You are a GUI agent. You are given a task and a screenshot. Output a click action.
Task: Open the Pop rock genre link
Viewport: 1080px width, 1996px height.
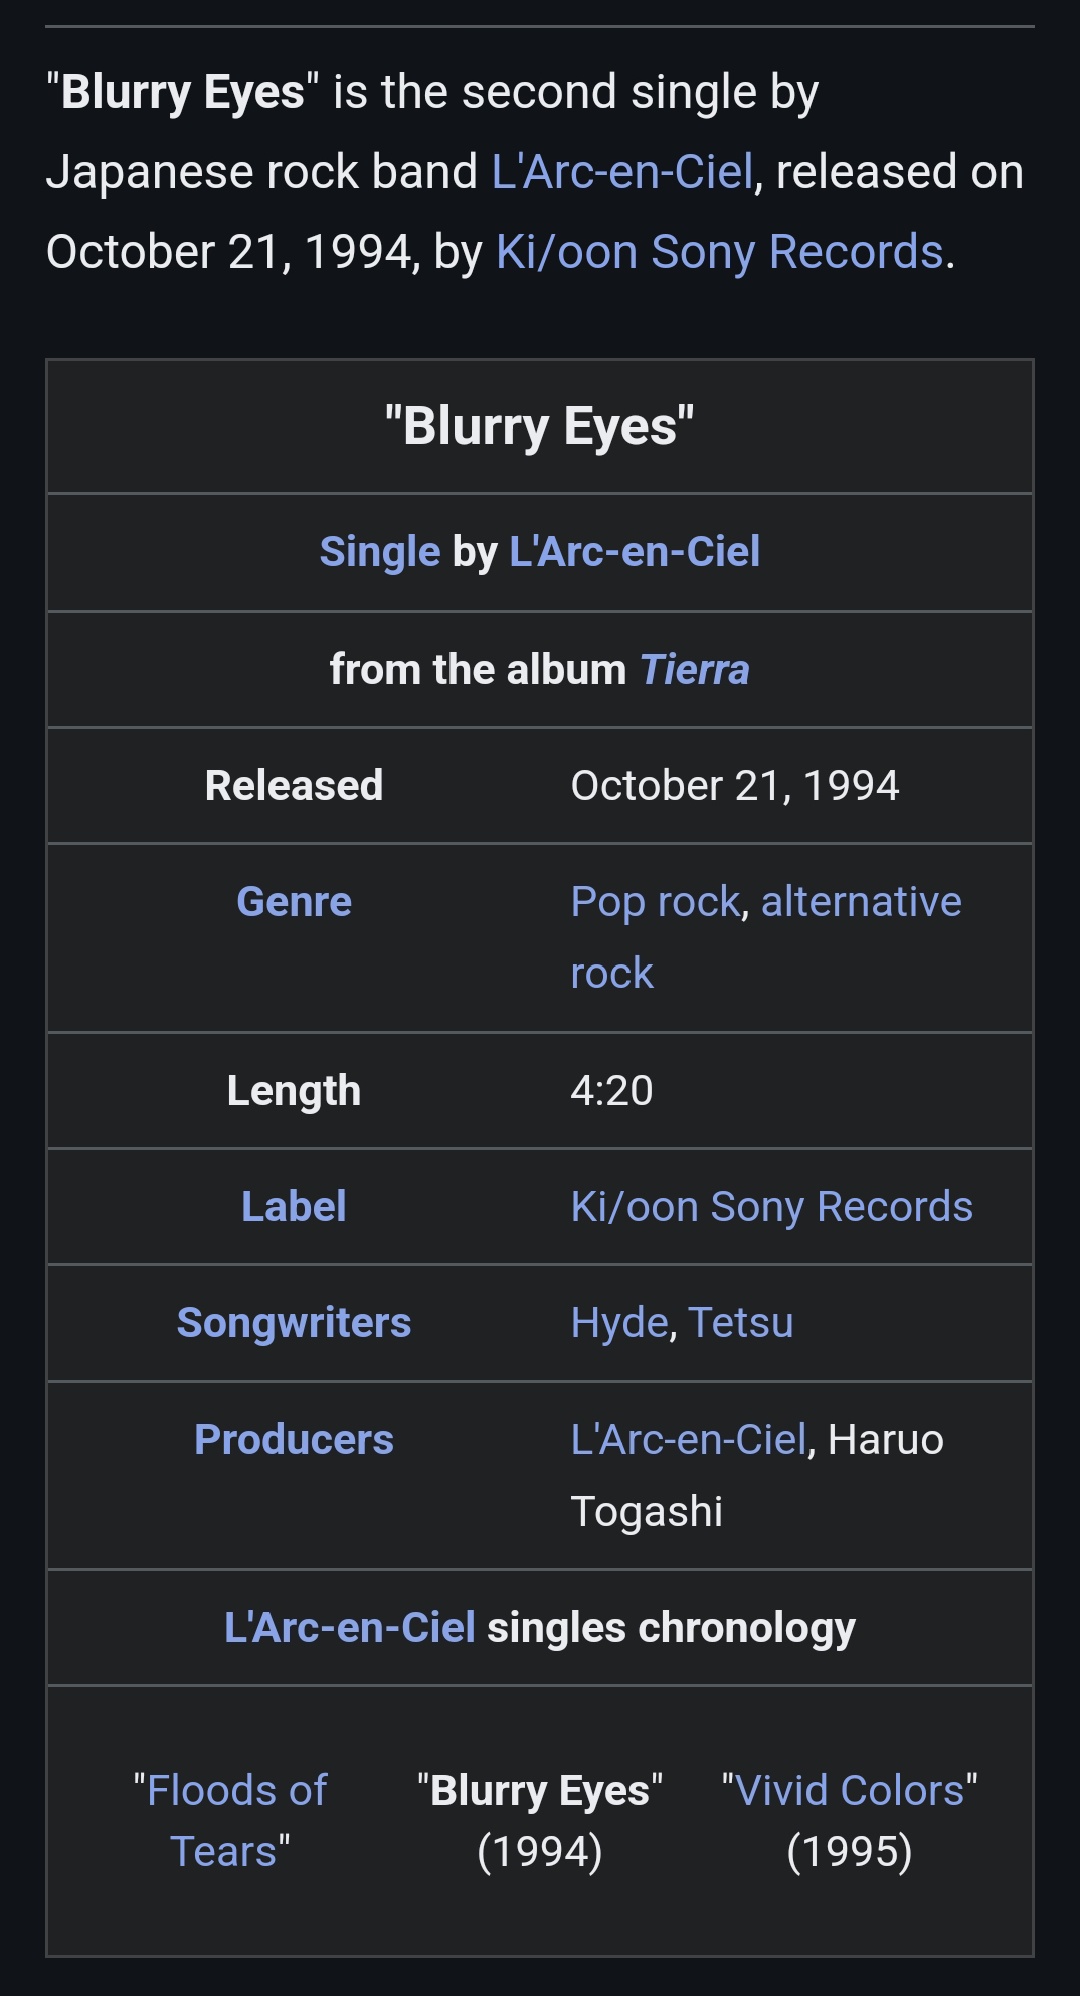pos(655,902)
